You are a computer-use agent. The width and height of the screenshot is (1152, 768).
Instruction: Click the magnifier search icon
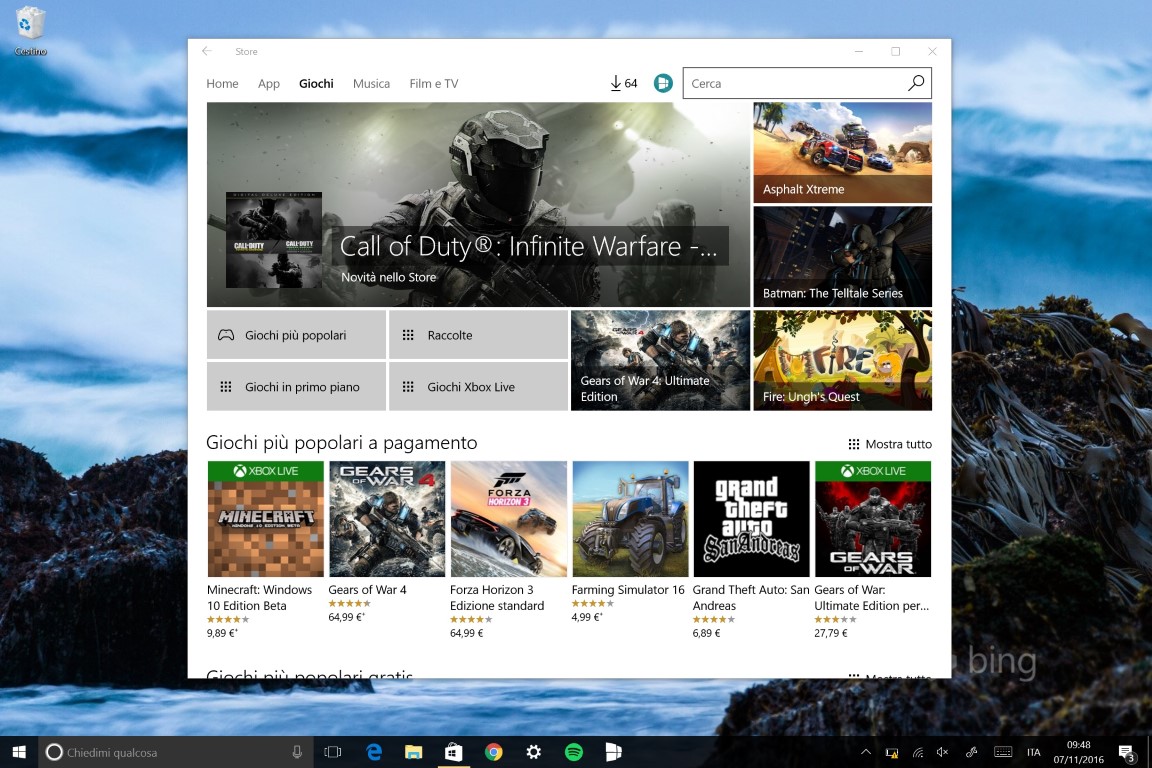(x=915, y=83)
